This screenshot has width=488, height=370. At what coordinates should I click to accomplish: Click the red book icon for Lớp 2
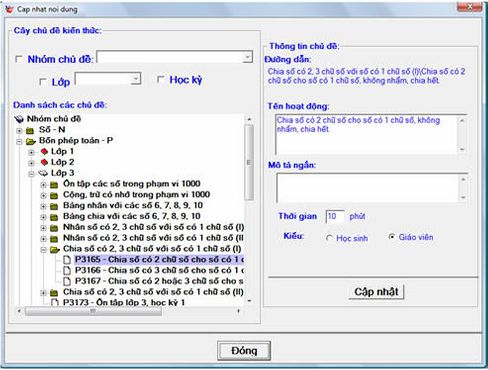44,162
